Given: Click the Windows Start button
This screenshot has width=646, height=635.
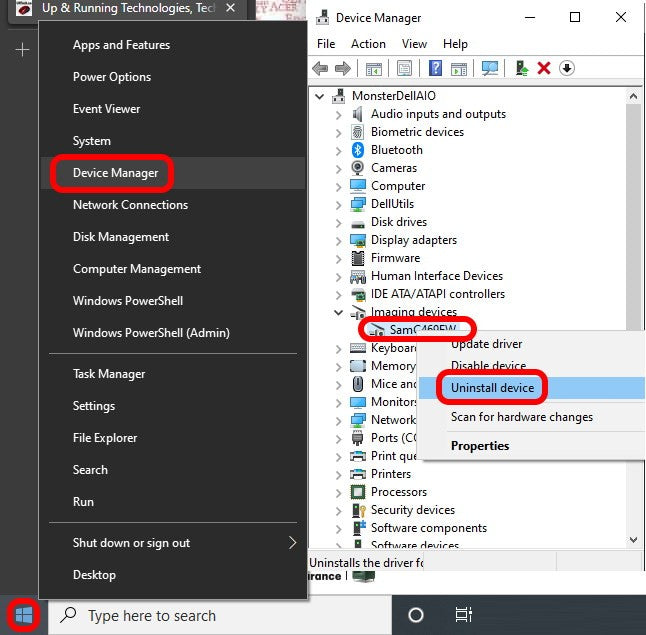Looking at the screenshot, I should pos(22,615).
